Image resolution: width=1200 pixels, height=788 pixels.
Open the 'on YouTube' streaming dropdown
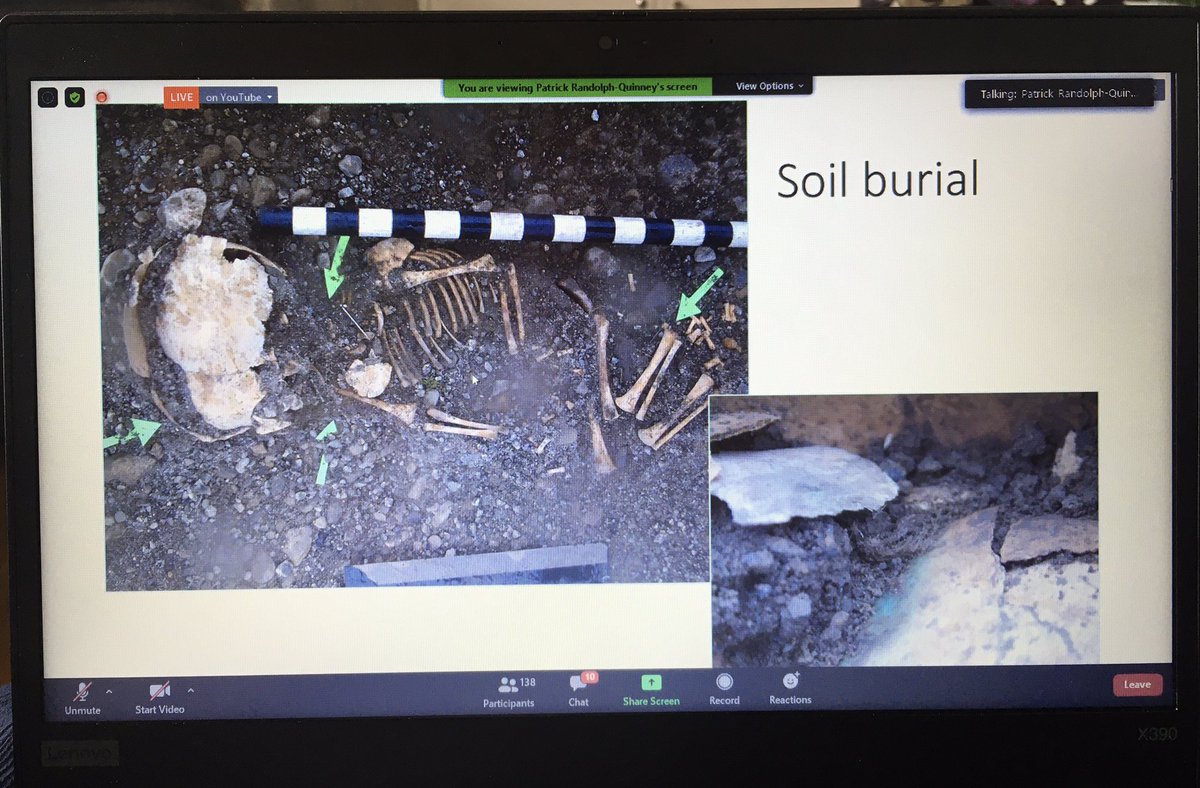point(237,97)
